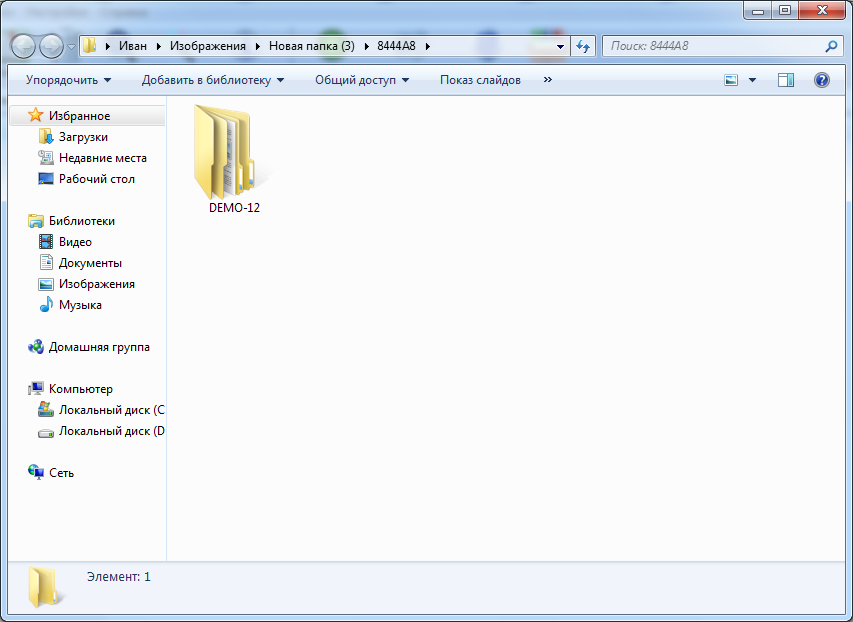The image size is (853, 622).
Task: Toggle the preview pane icon
Action: pos(786,80)
